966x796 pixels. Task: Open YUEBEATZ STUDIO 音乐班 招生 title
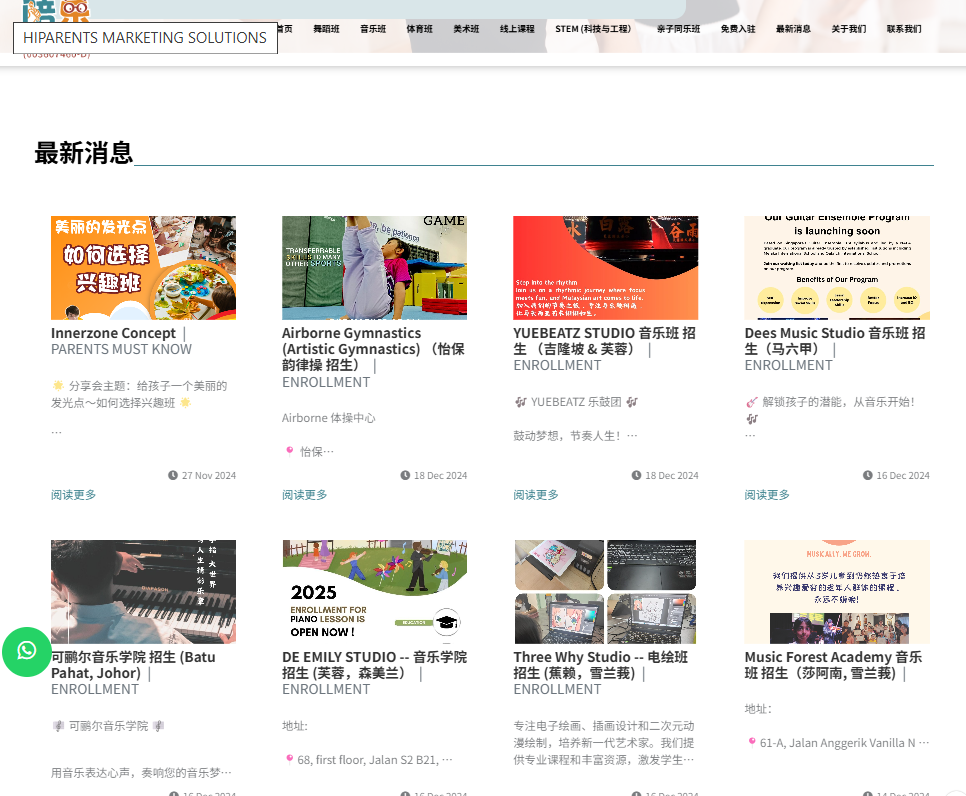pyautogui.click(x=604, y=341)
